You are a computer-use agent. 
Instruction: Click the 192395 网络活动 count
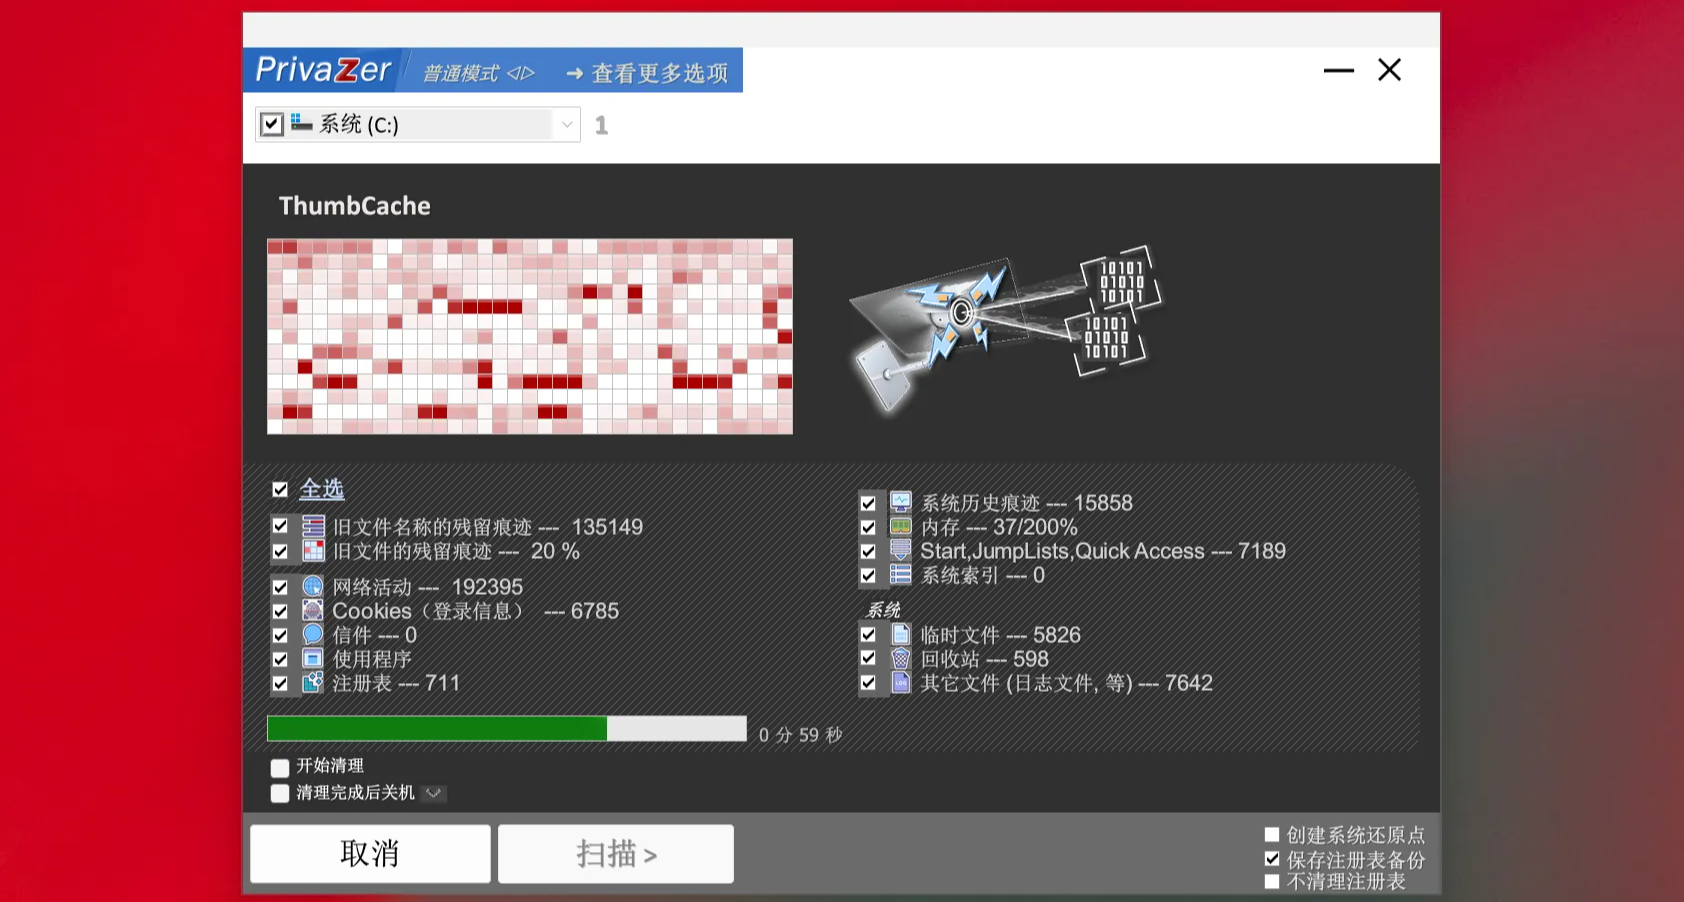[487, 587]
